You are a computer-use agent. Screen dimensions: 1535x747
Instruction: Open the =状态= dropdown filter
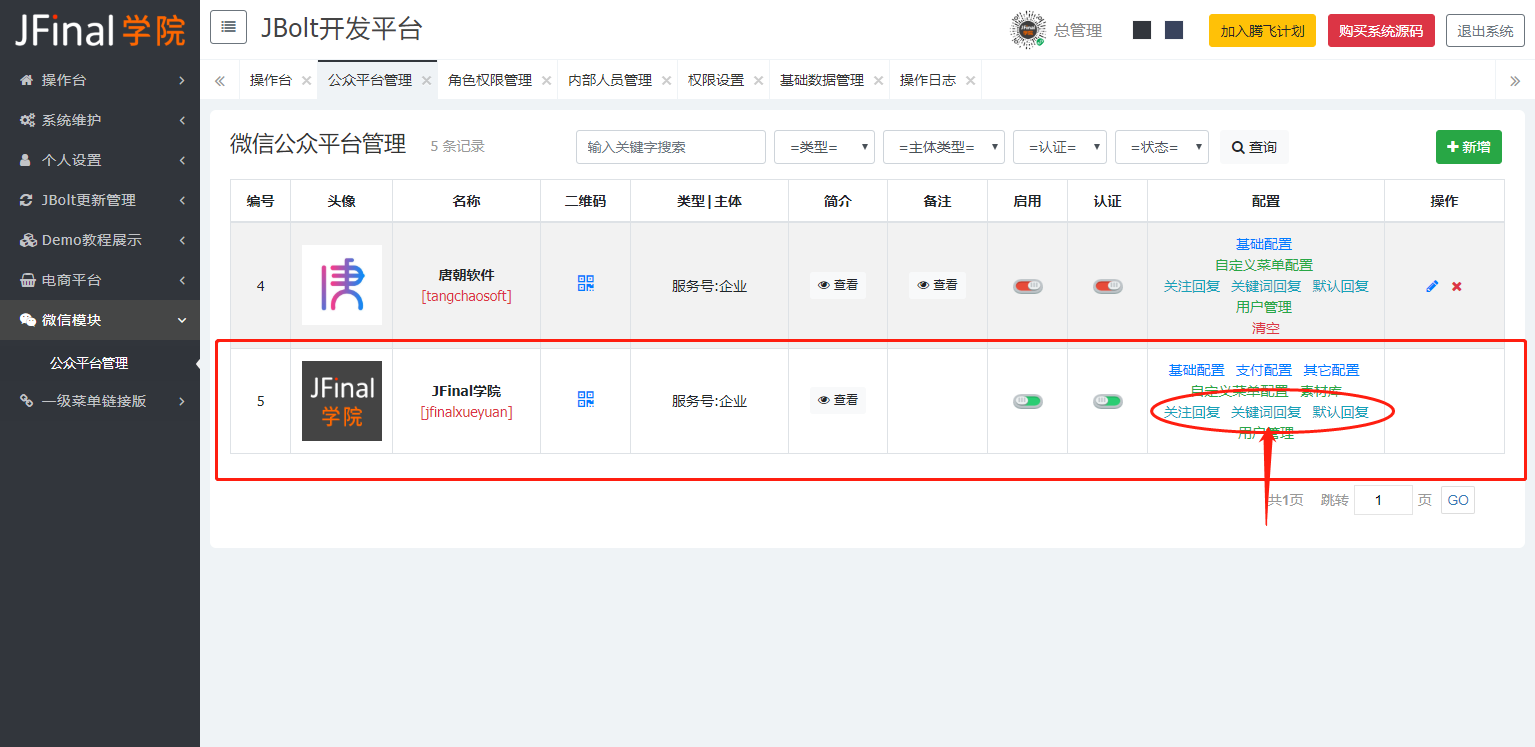tap(1162, 147)
